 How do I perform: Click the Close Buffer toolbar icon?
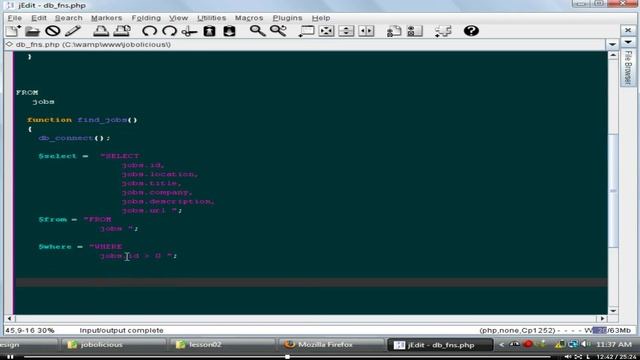click(53, 31)
